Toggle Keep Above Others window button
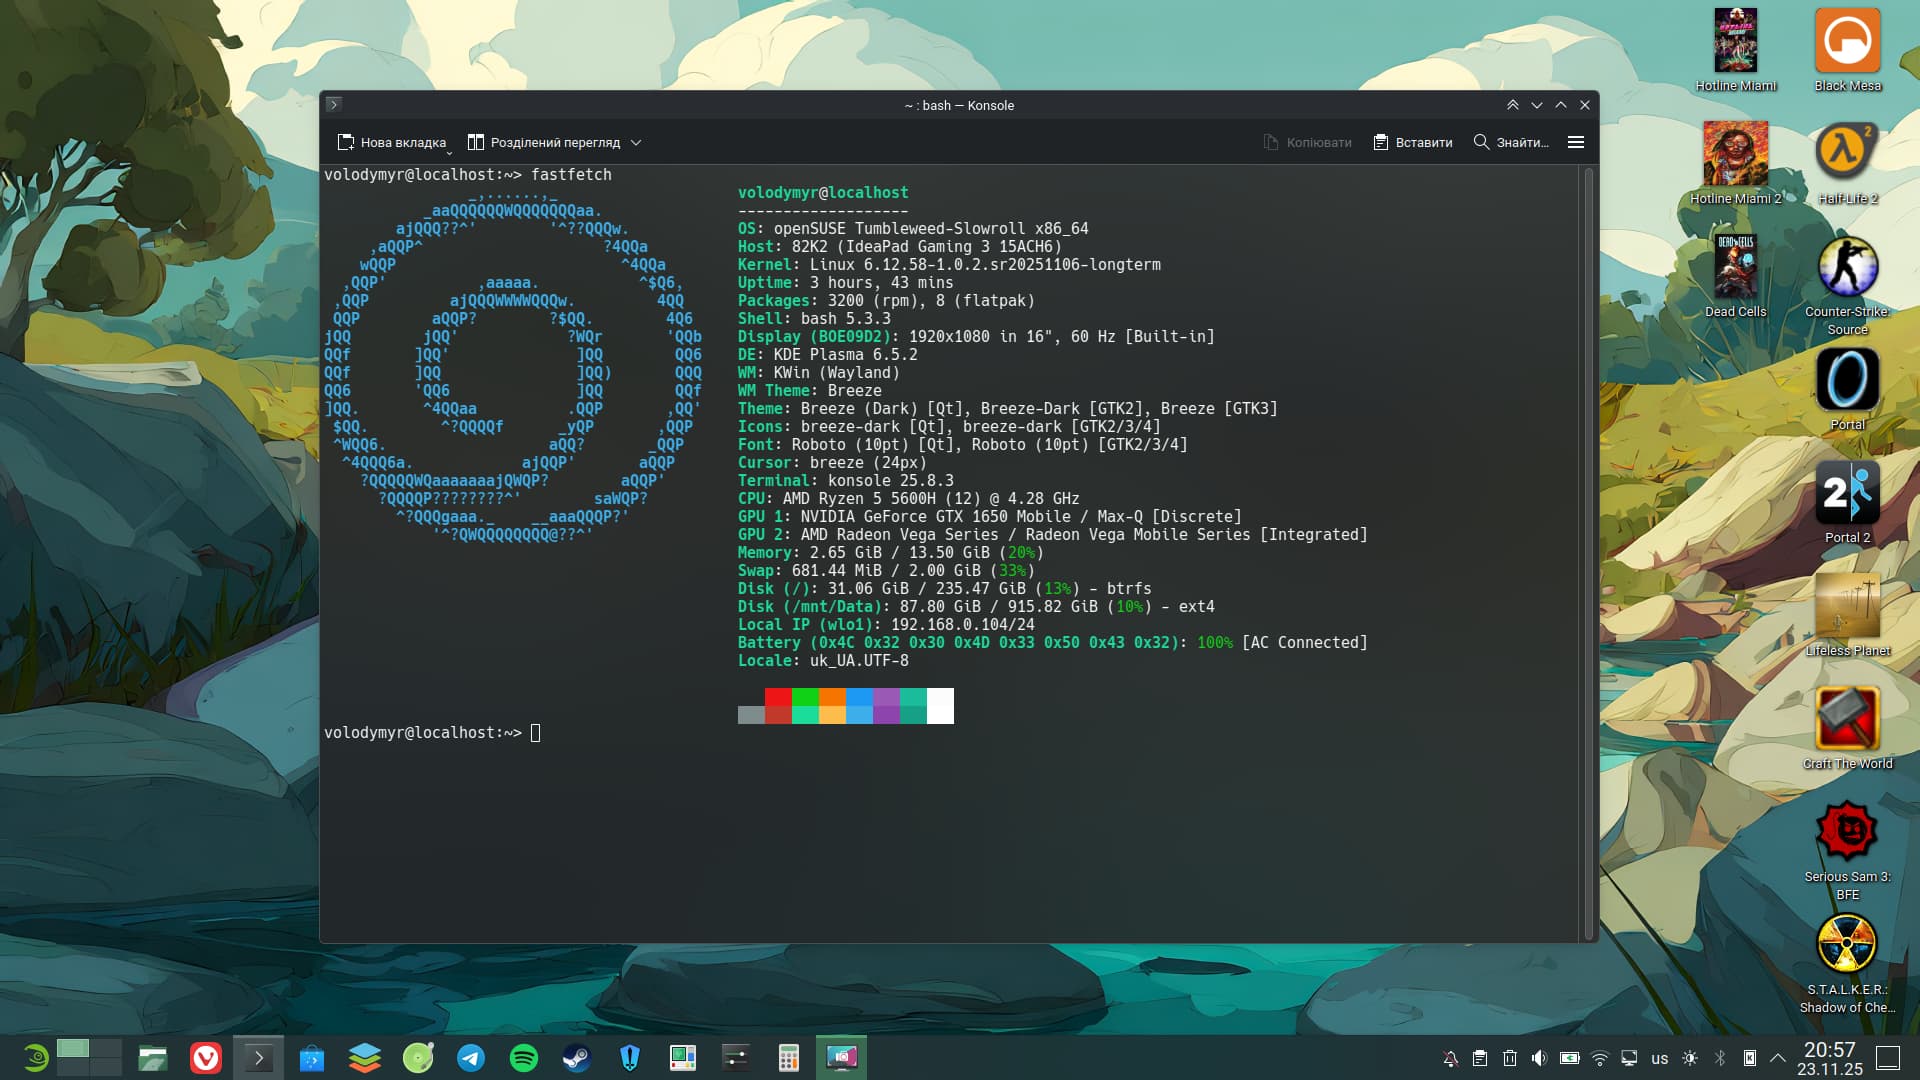1920x1080 pixels. tap(1513, 105)
